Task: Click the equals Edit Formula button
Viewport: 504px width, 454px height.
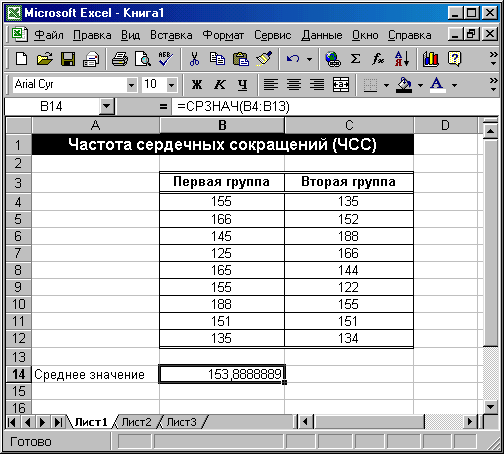Action: coord(163,107)
